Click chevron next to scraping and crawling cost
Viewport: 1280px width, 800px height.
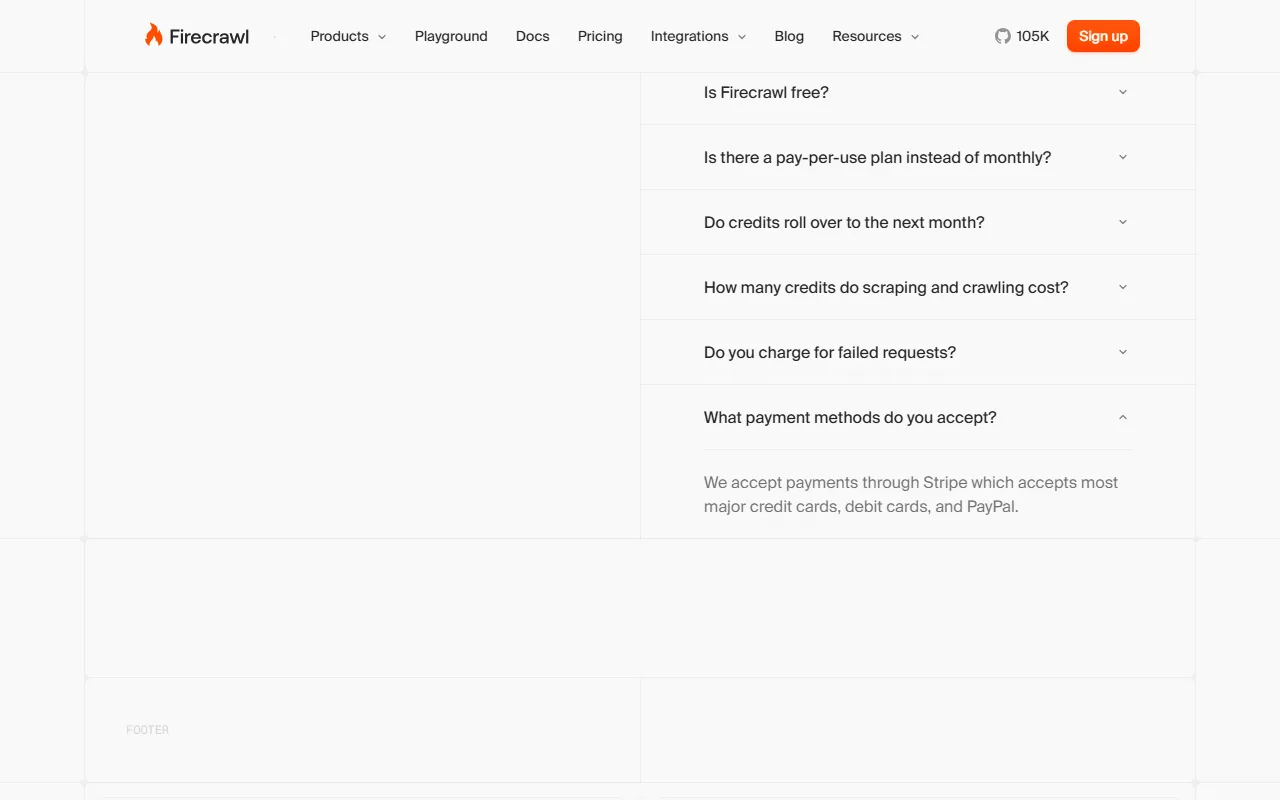point(1122,287)
